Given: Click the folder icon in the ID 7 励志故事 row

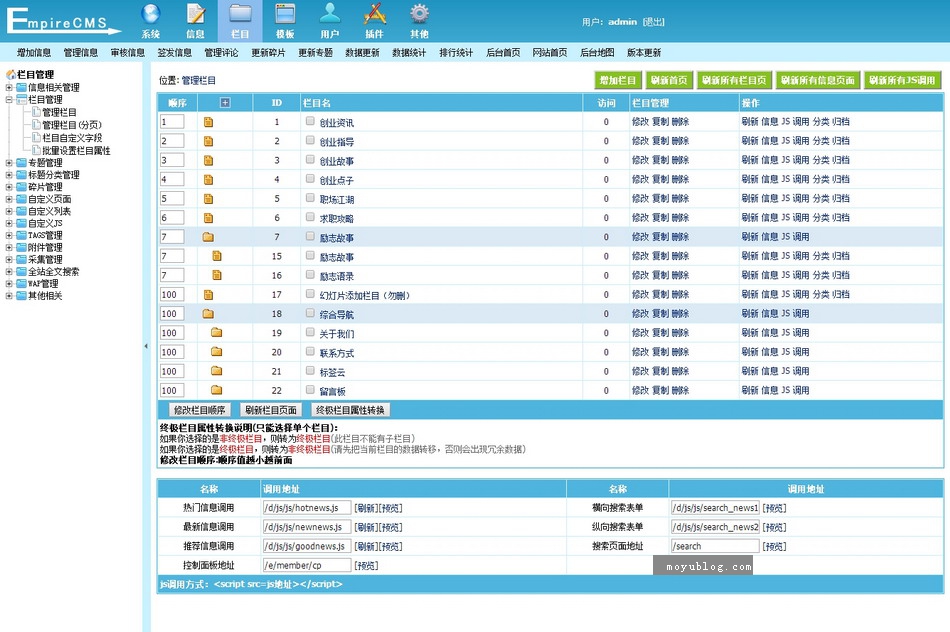Looking at the screenshot, I should coord(208,237).
